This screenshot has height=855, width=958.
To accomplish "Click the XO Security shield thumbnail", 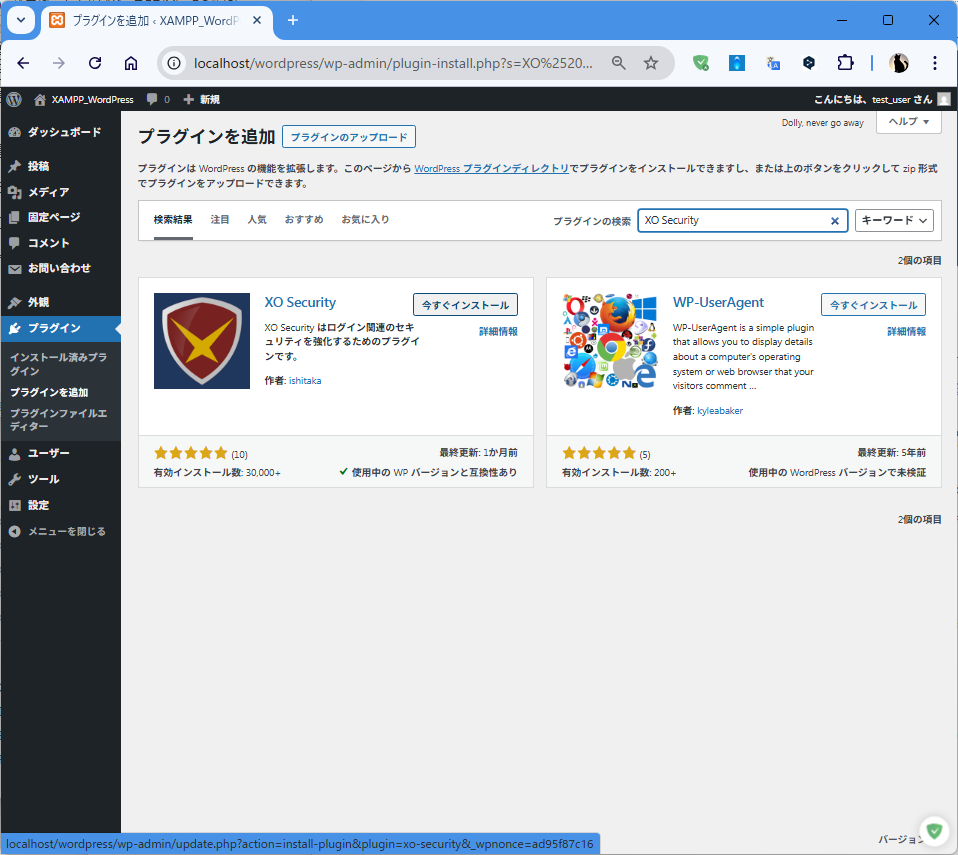I will click(202, 341).
